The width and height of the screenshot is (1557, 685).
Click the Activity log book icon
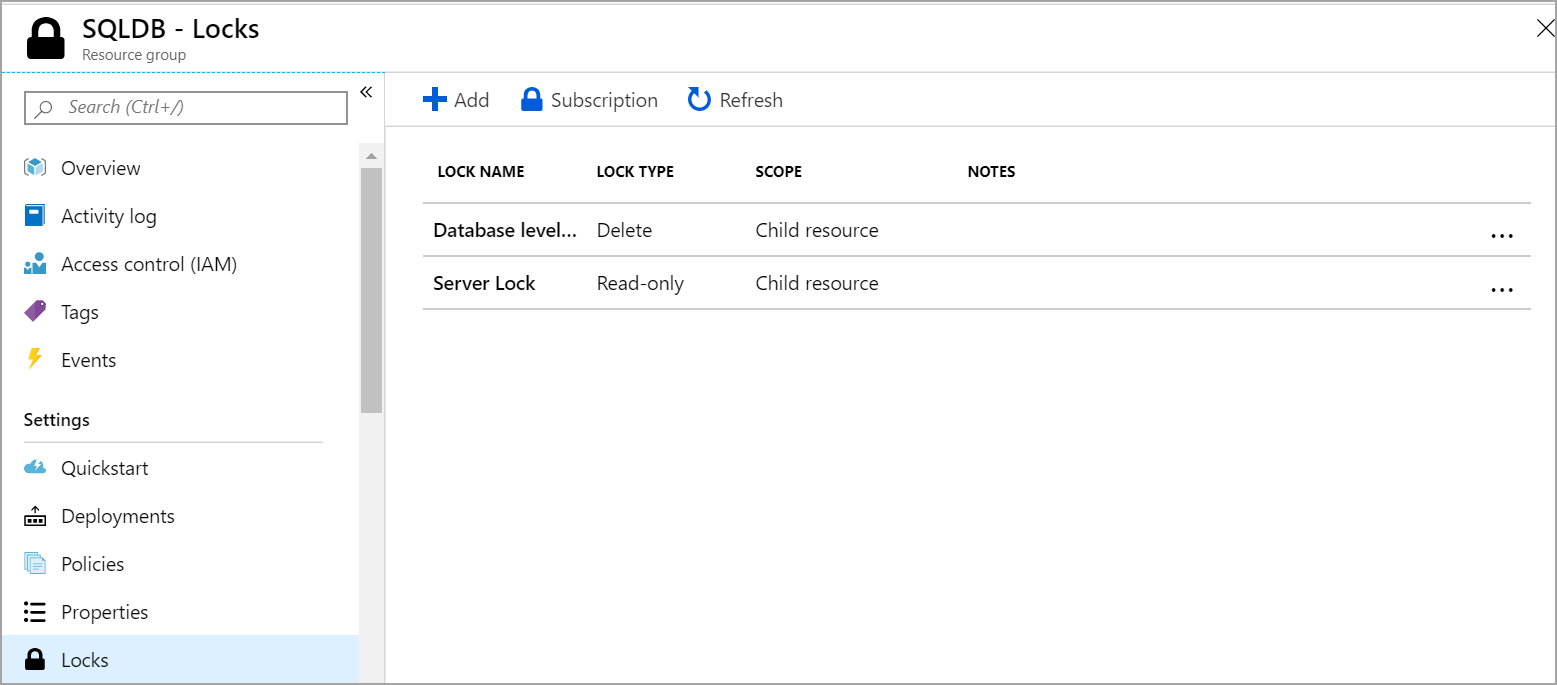pos(35,216)
